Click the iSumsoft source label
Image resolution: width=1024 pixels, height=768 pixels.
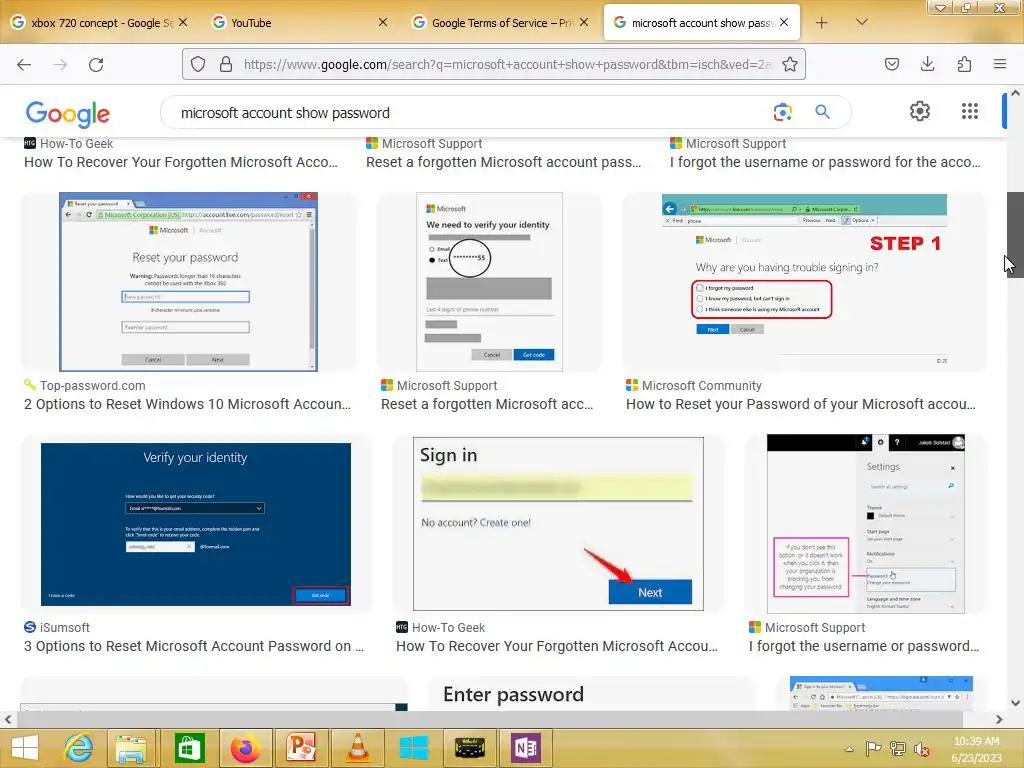click(x=65, y=627)
